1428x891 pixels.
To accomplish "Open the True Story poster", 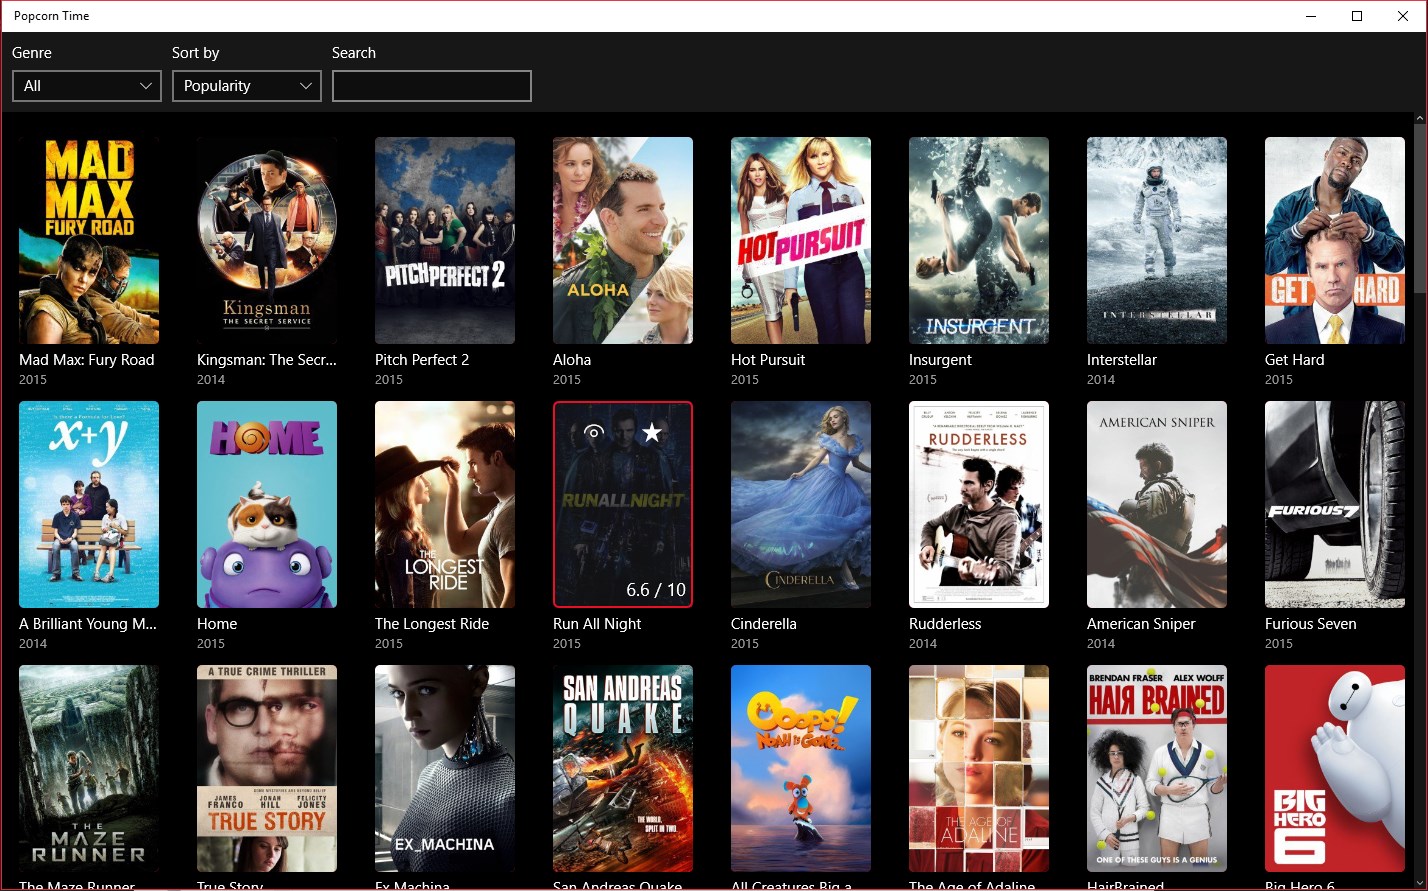I will tap(267, 769).
